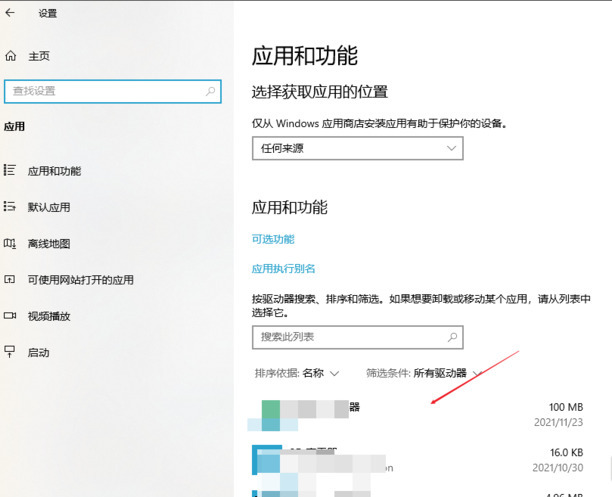This screenshot has width=612, height=497.
Task: Click the 设置 window title
Action: pyautogui.click(x=48, y=13)
